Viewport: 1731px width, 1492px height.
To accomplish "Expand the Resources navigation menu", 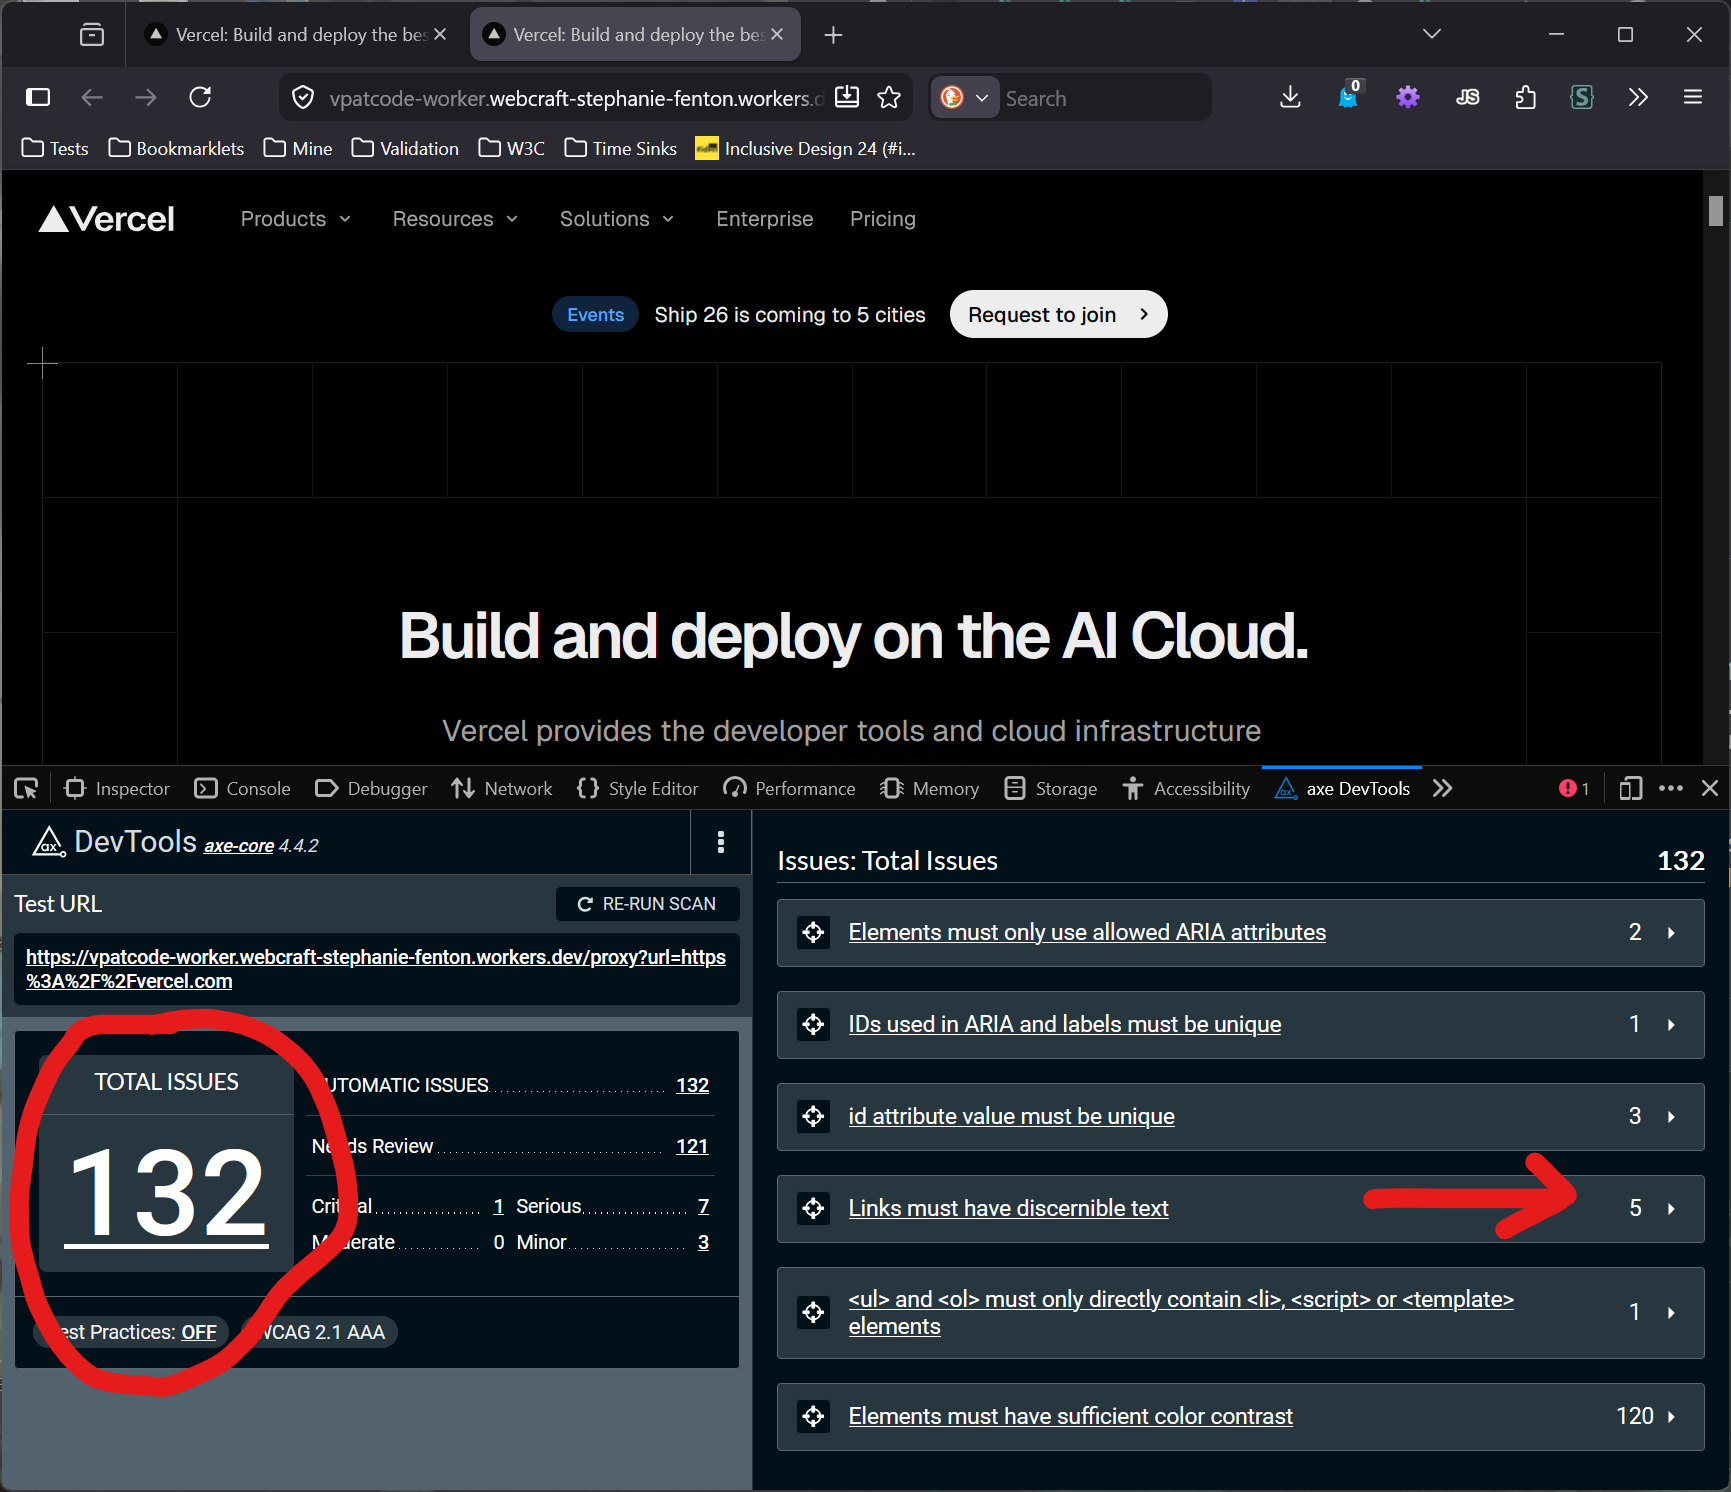I will click(455, 219).
